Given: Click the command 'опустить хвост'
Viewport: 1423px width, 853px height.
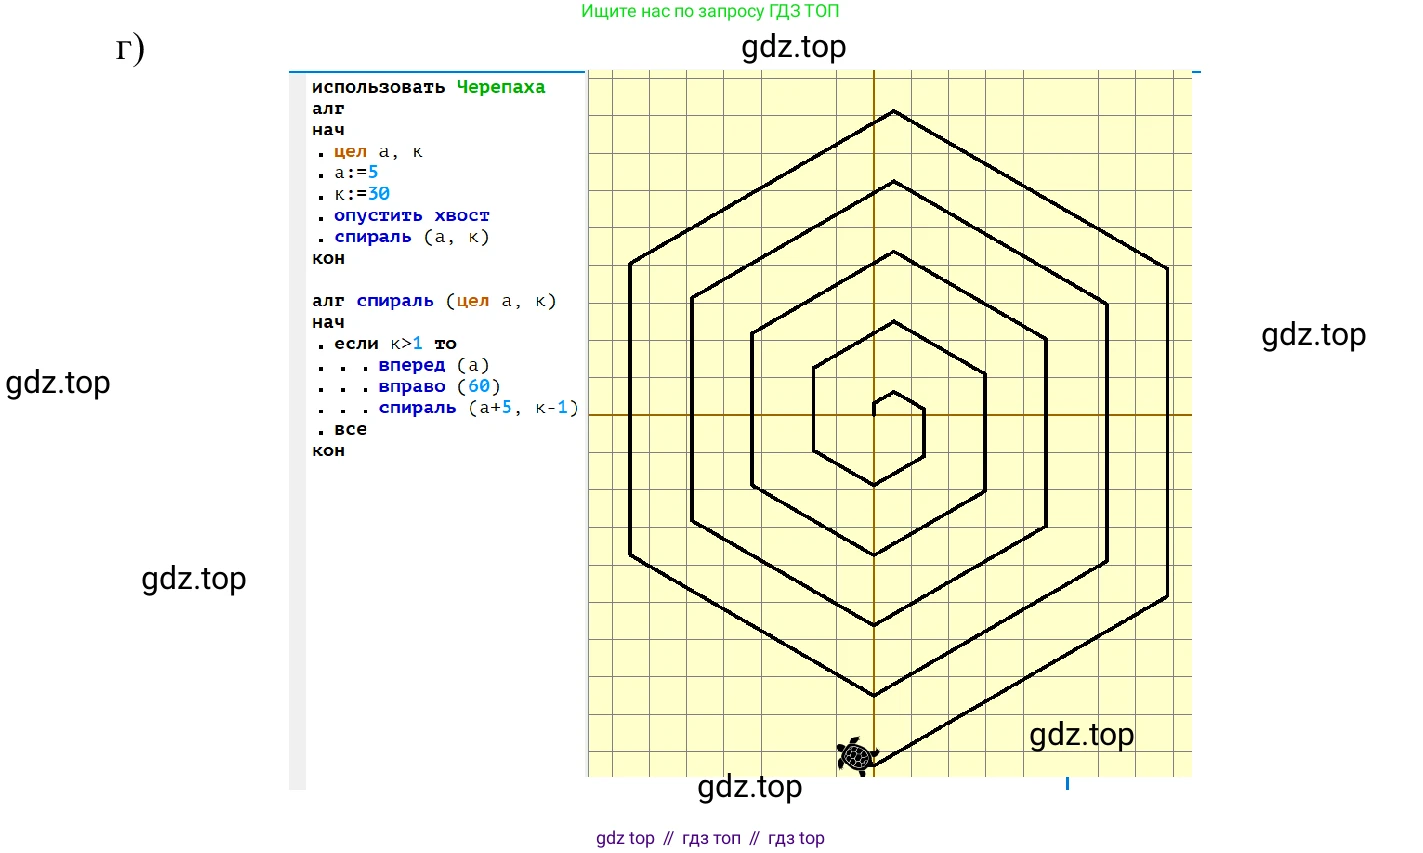Looking at the screenshot, I should coord(412,215).
